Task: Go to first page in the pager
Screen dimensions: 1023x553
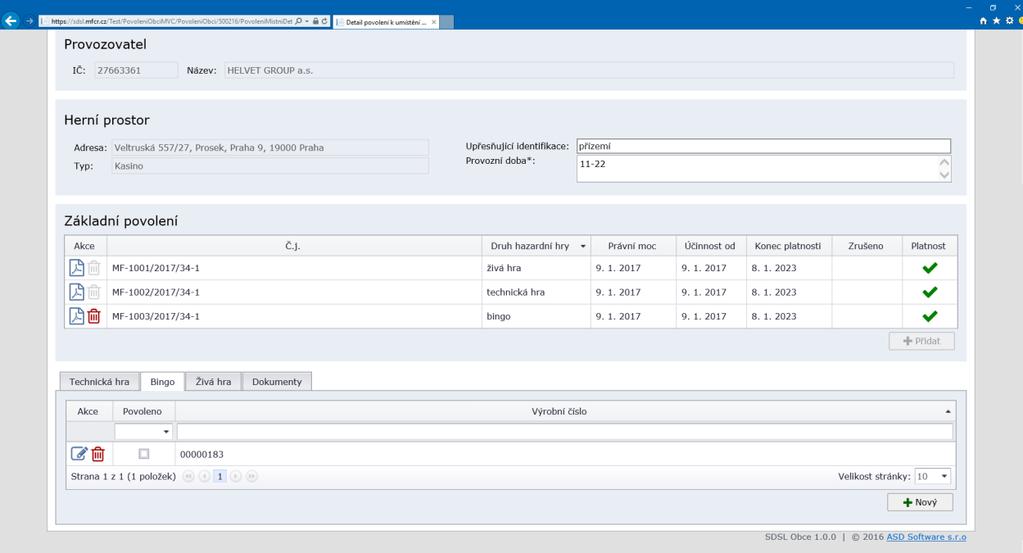Action: click(x=189, y=477)
